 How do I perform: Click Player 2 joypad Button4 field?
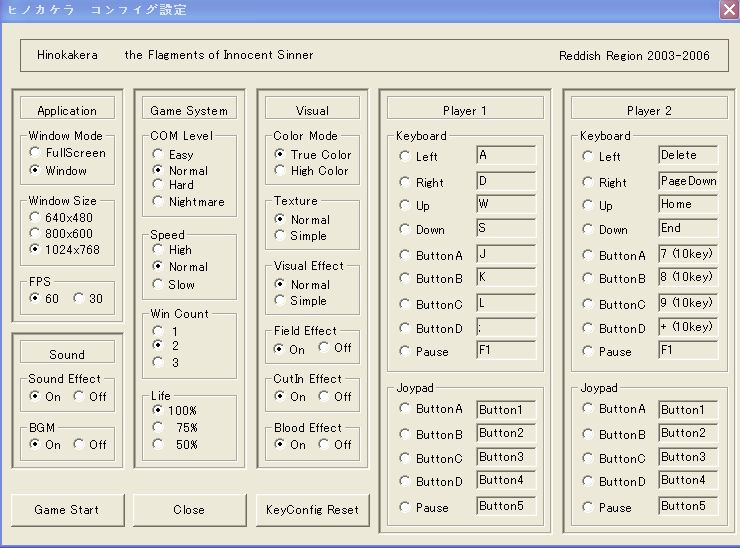pos(688,480)
